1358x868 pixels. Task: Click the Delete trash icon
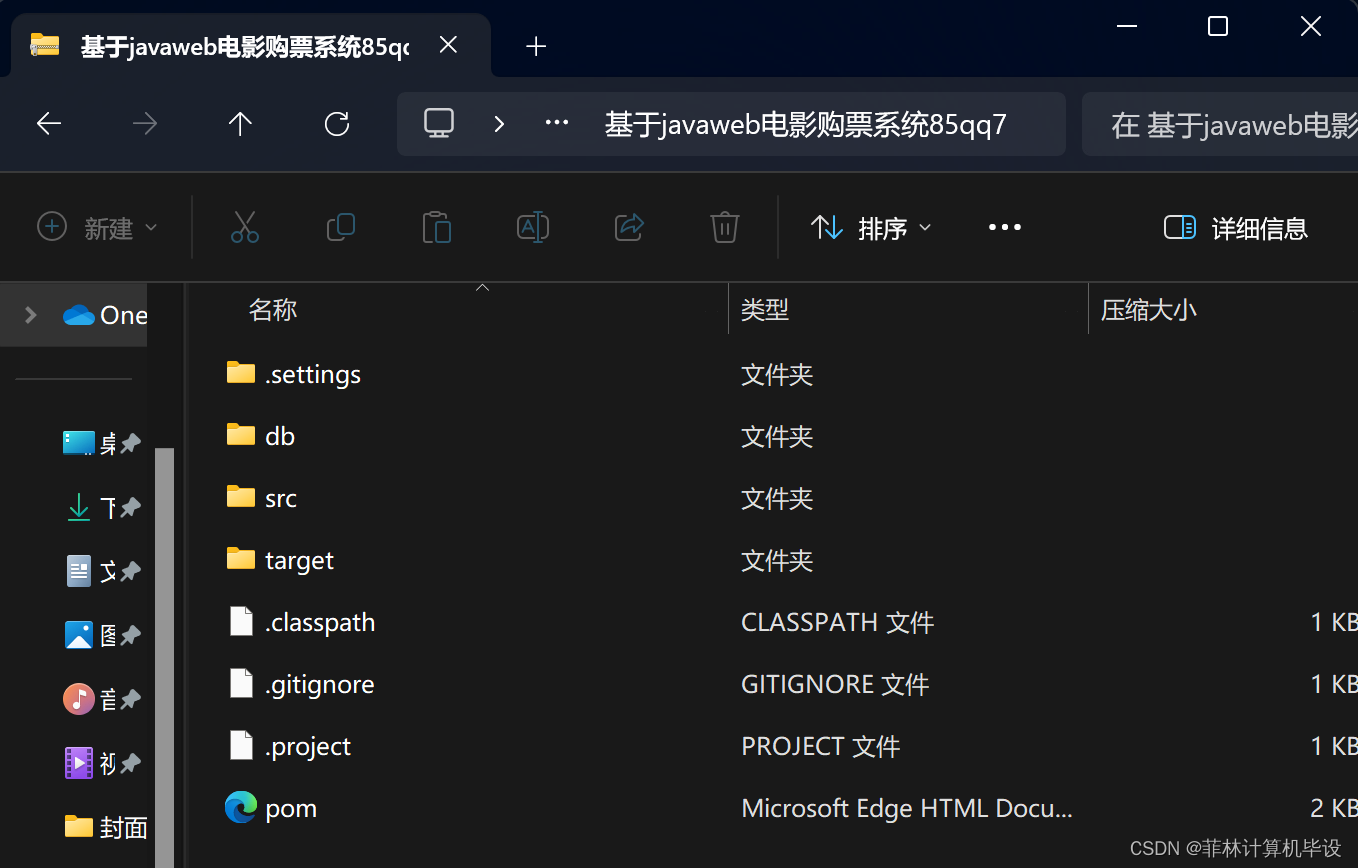(725, 228)
